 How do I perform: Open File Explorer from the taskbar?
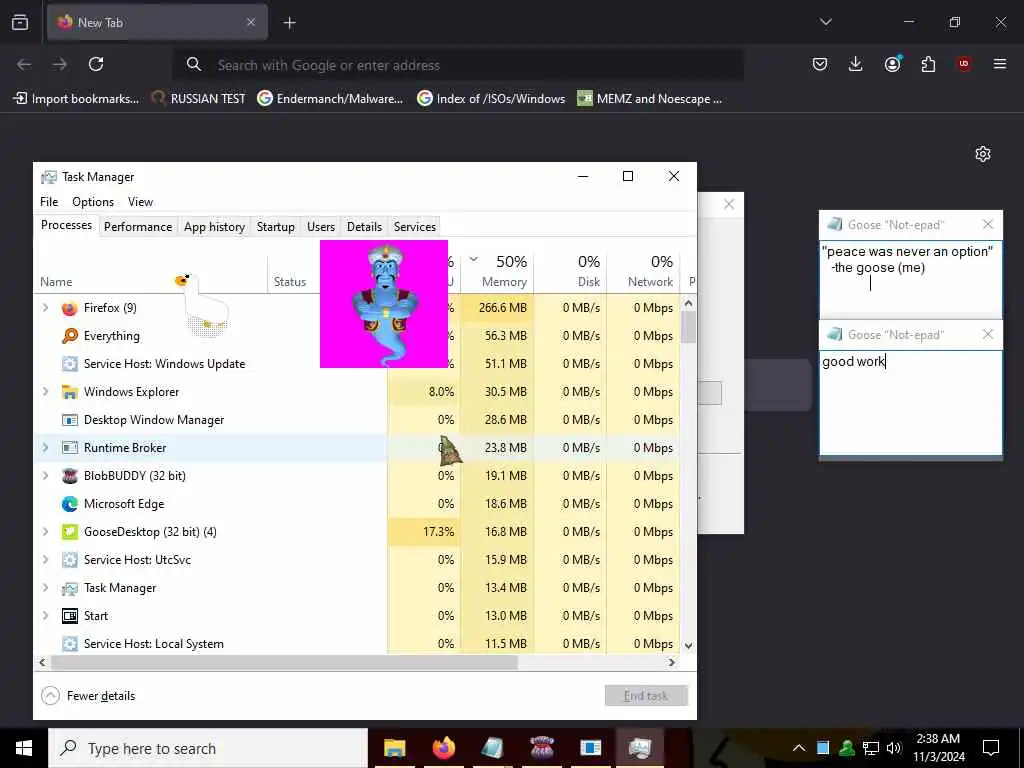click(394, 748)
